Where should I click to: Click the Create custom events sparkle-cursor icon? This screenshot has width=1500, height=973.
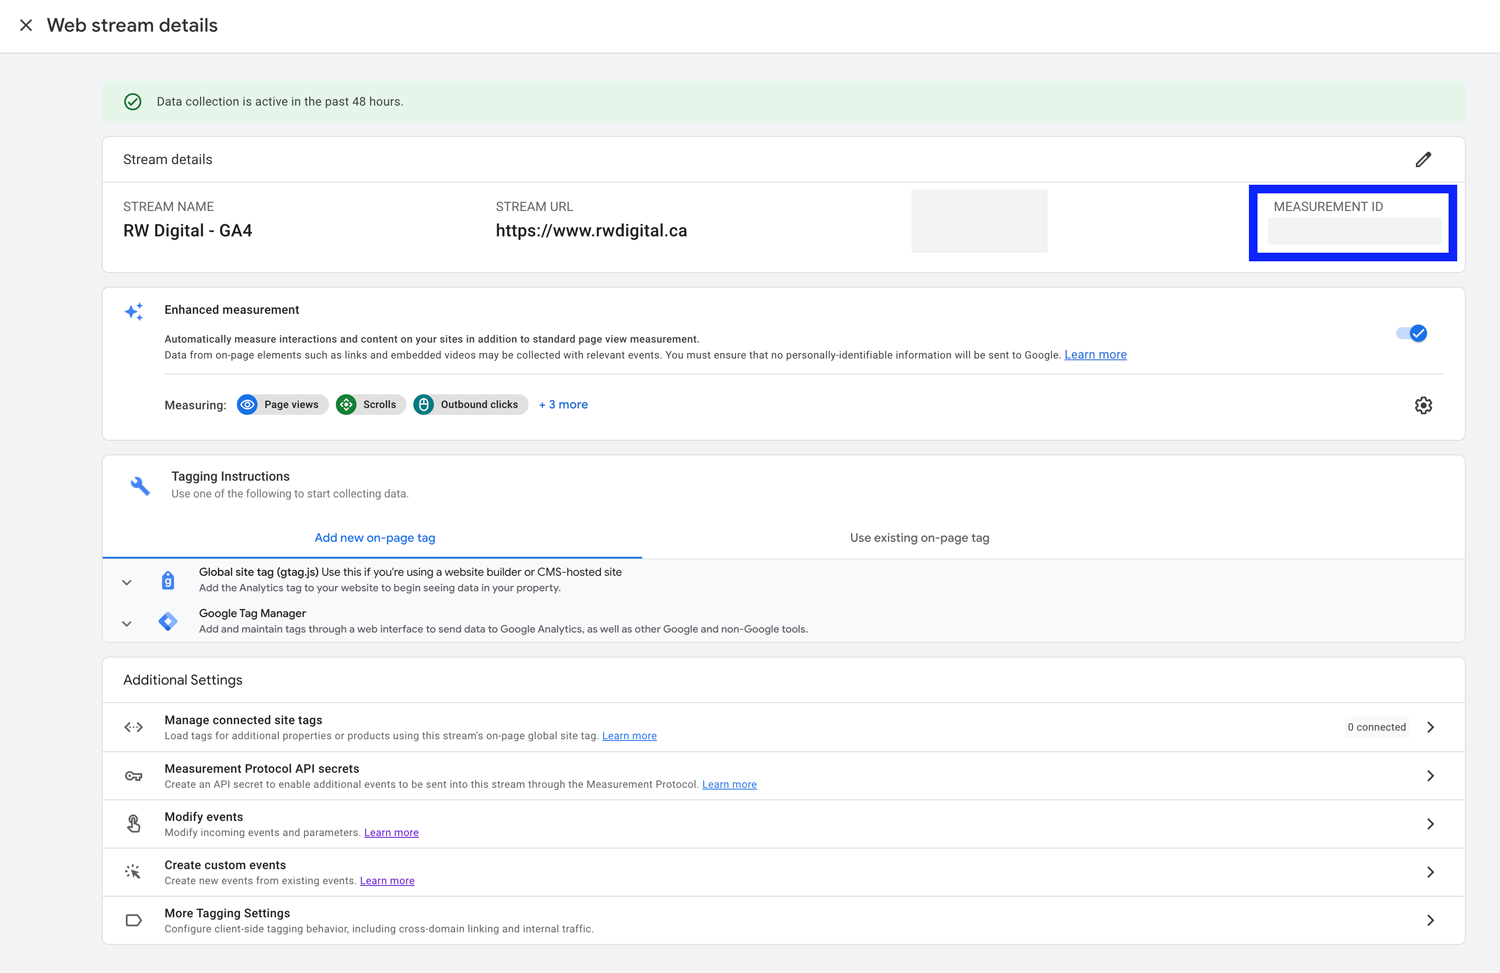133,872
